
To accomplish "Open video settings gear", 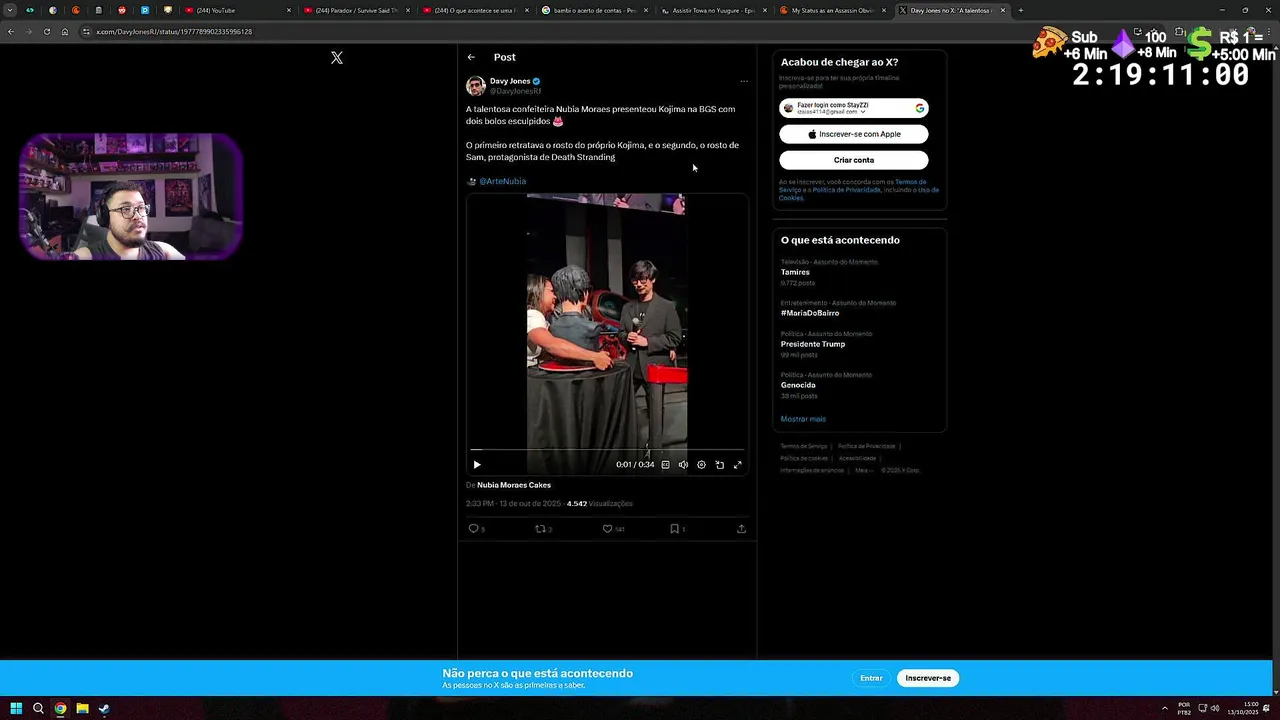I will [x=701, y=464].
